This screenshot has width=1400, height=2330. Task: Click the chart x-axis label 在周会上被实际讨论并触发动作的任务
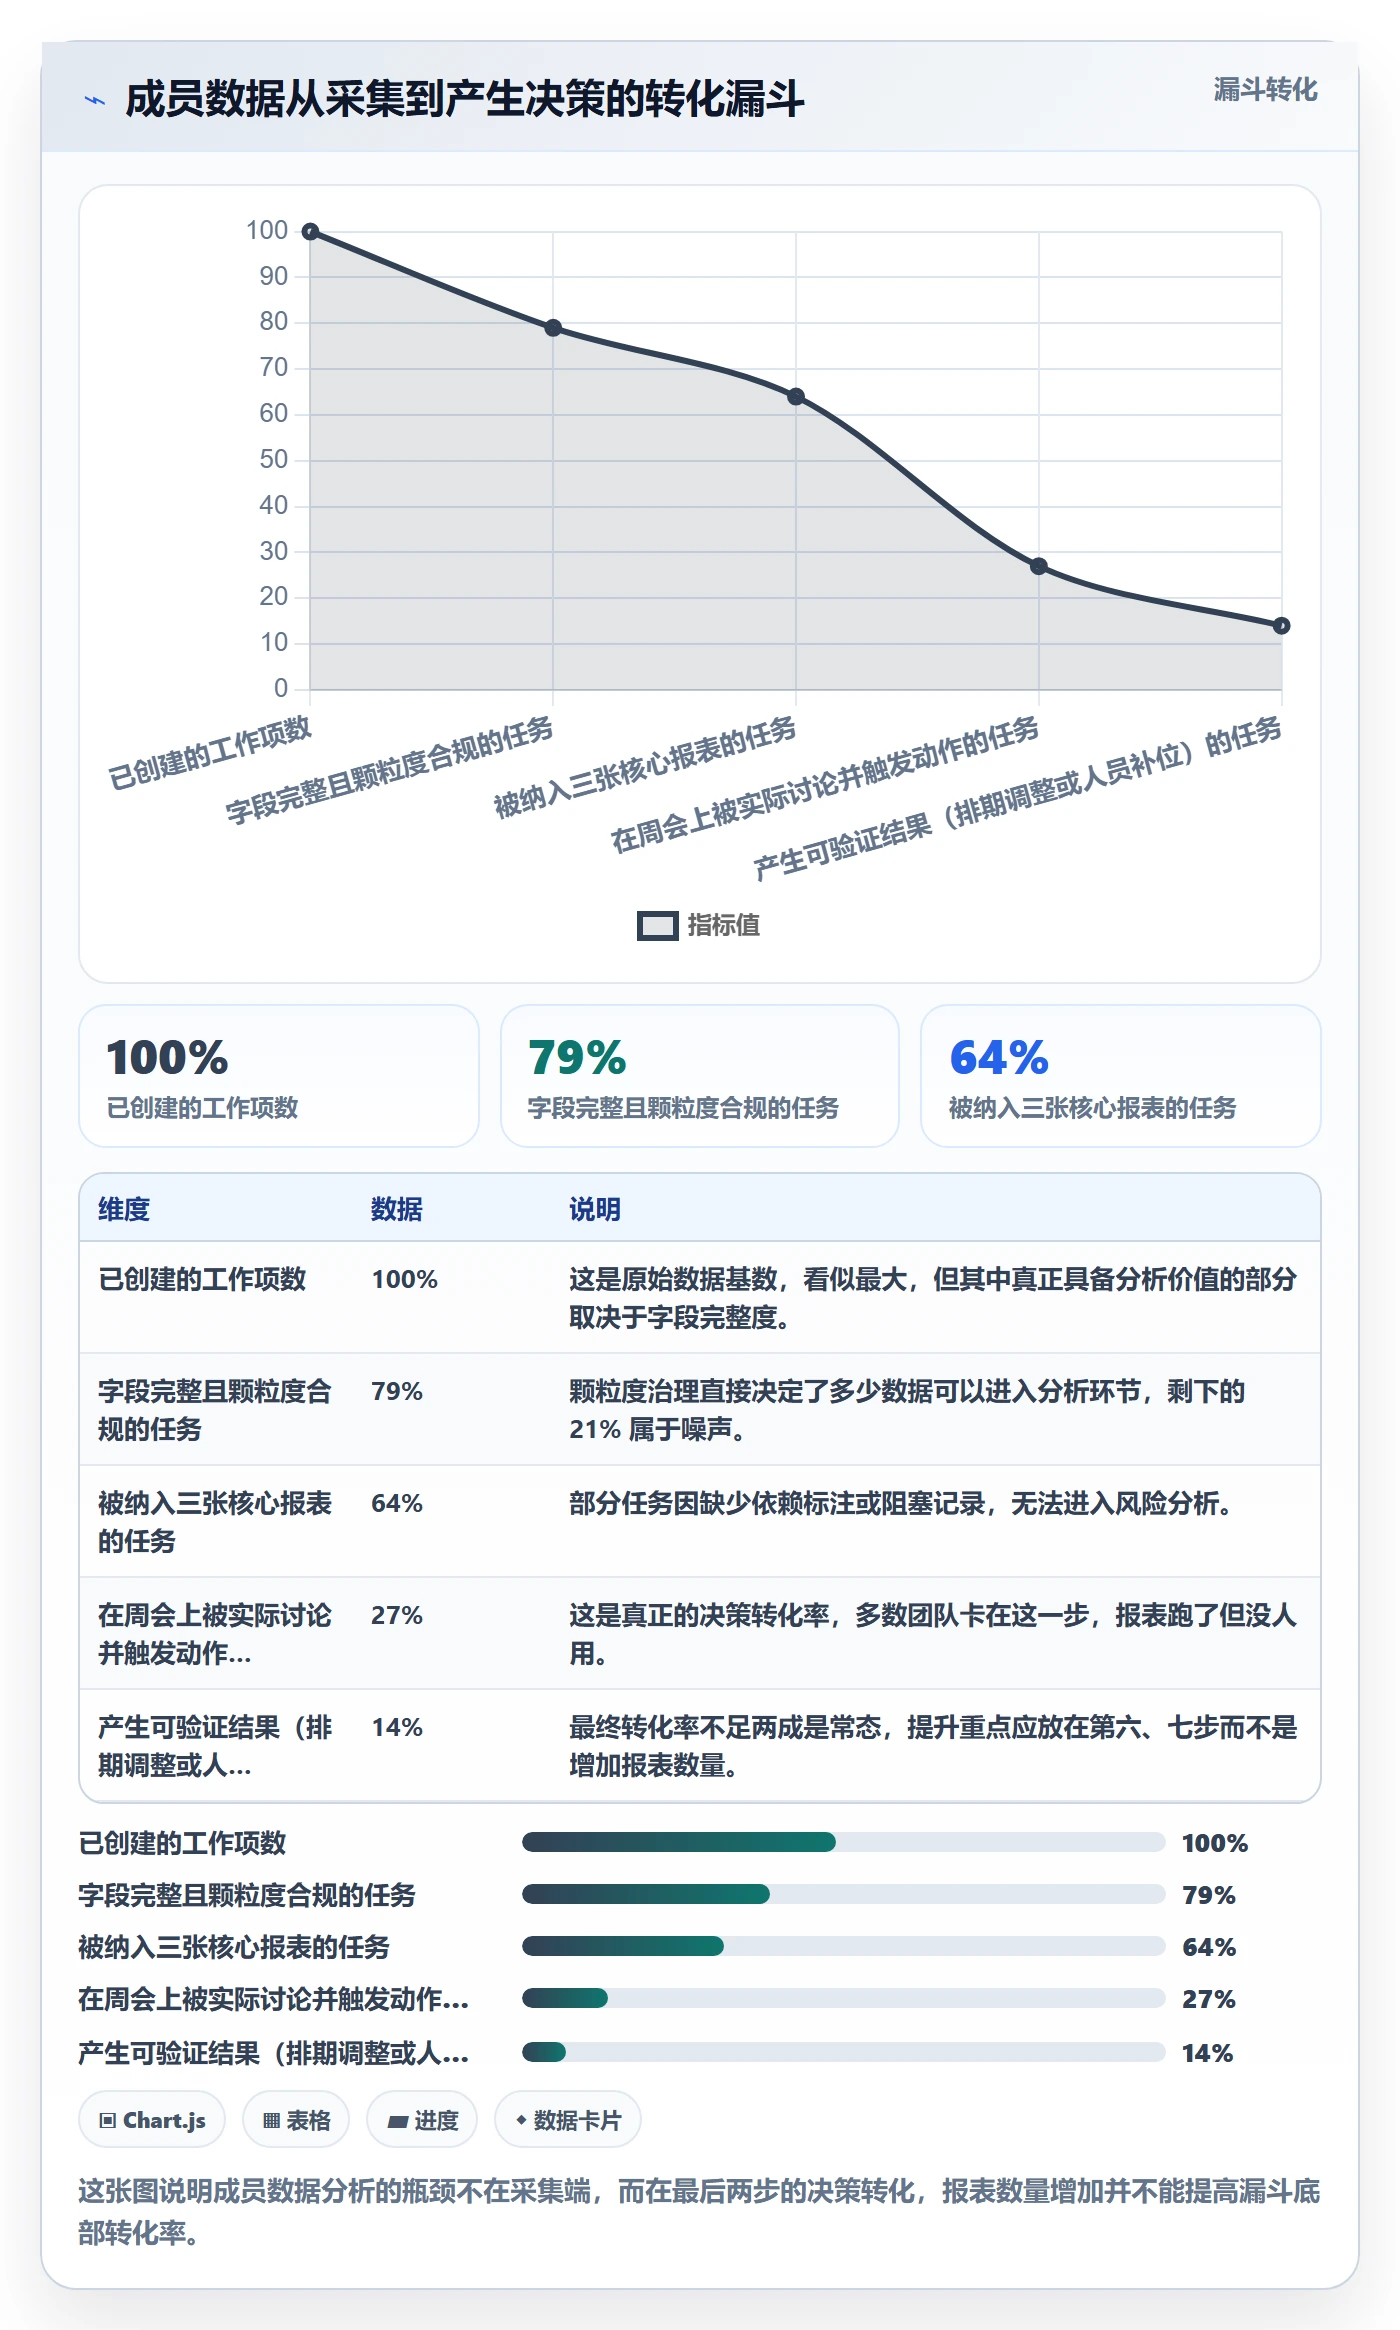click(x=825, y=784)
